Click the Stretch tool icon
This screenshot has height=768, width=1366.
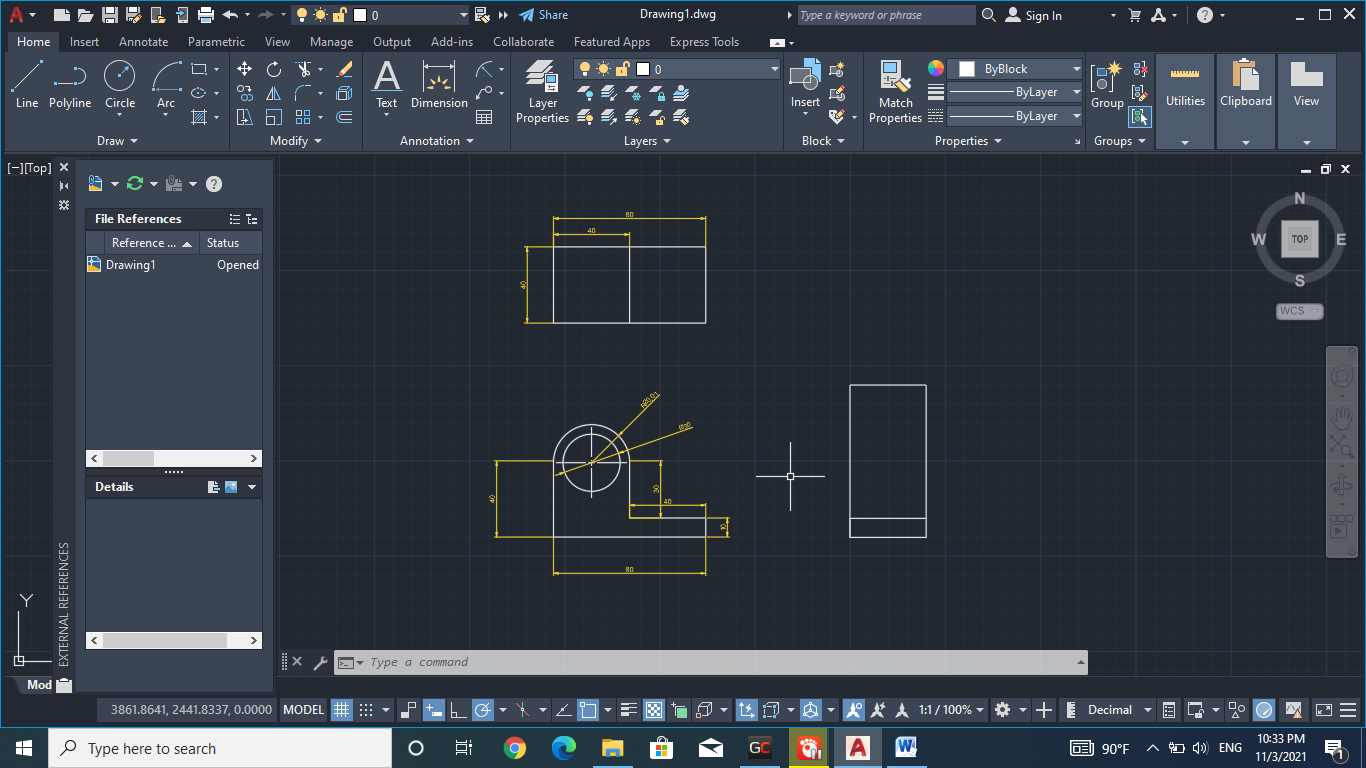(245, 117)
